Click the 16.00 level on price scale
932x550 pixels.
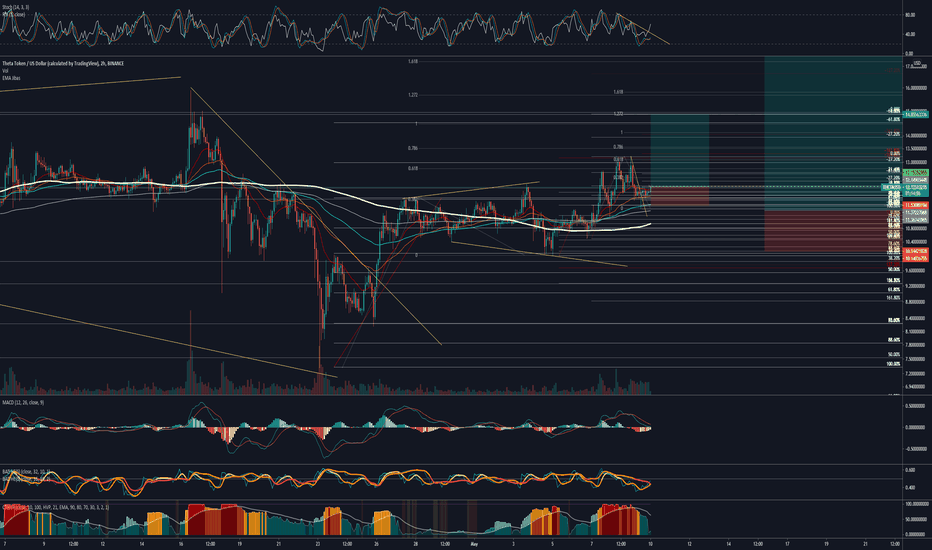point(916,88)
